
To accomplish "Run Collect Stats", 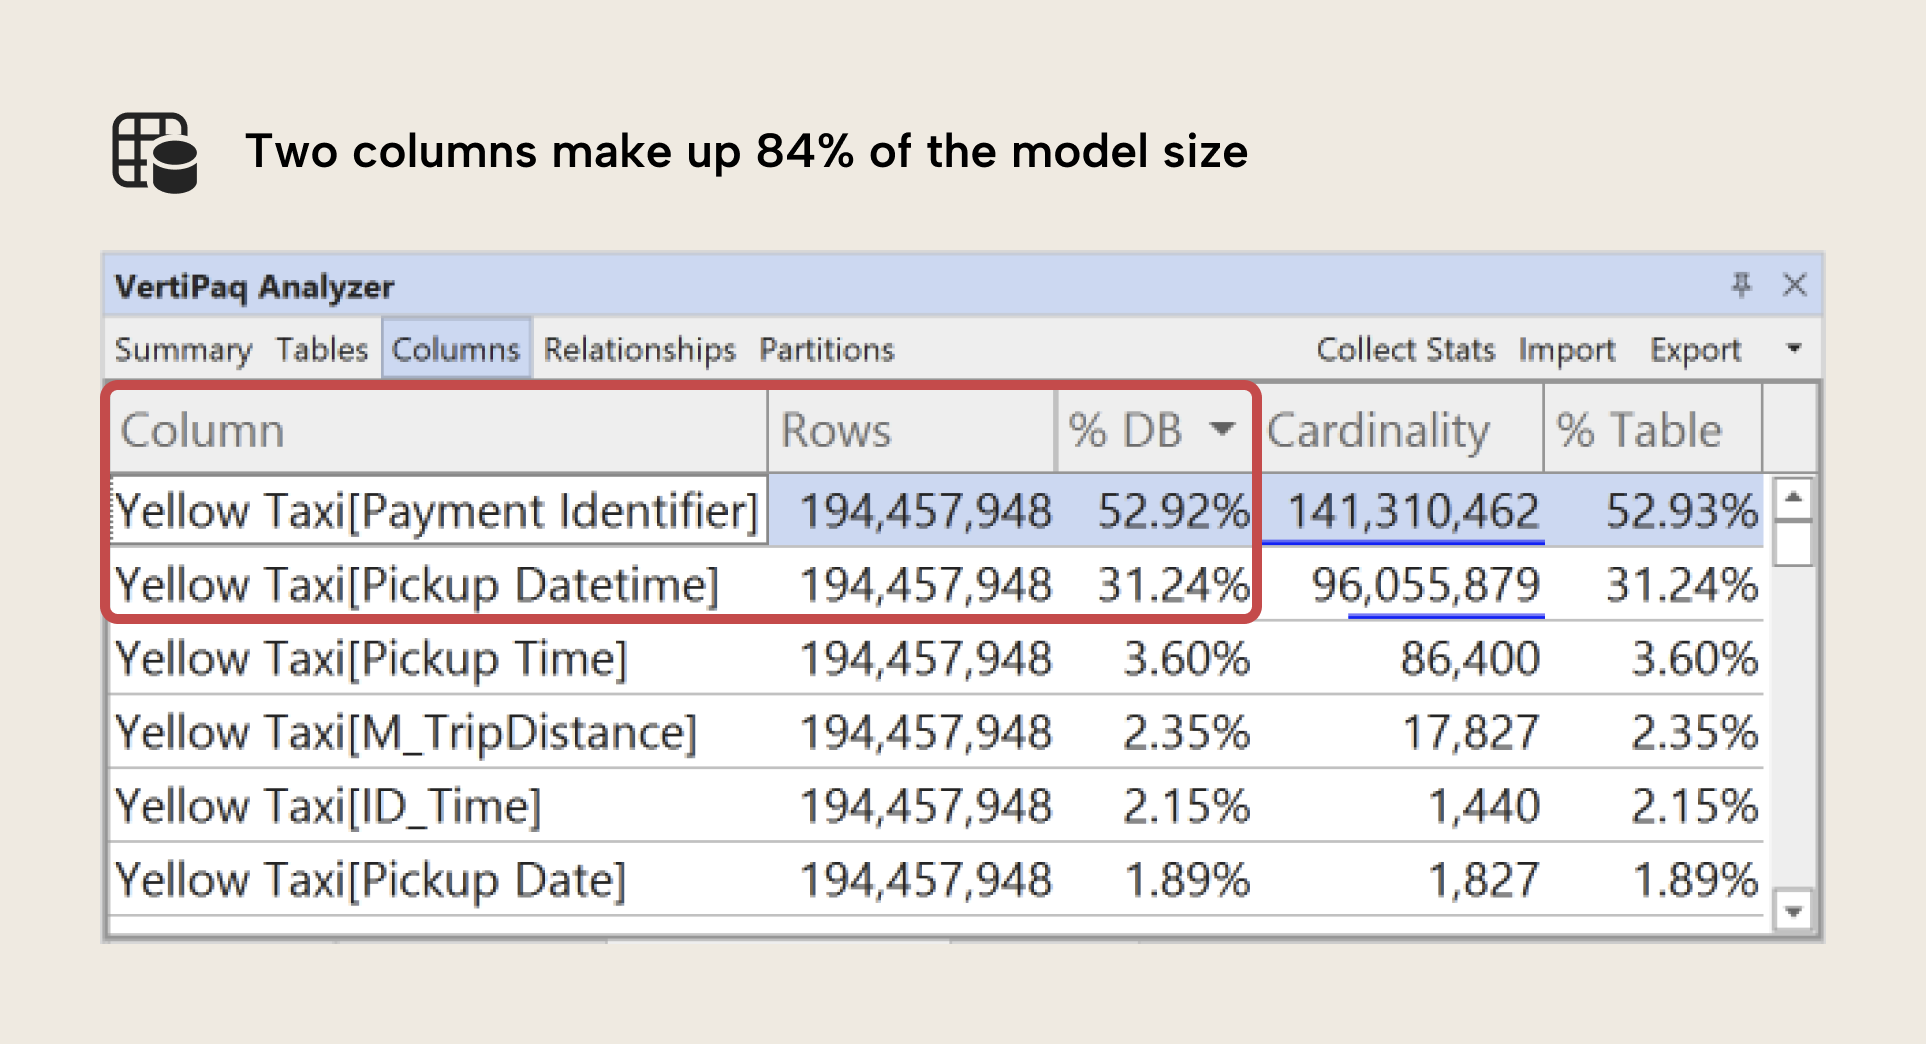I will 1406,349.
